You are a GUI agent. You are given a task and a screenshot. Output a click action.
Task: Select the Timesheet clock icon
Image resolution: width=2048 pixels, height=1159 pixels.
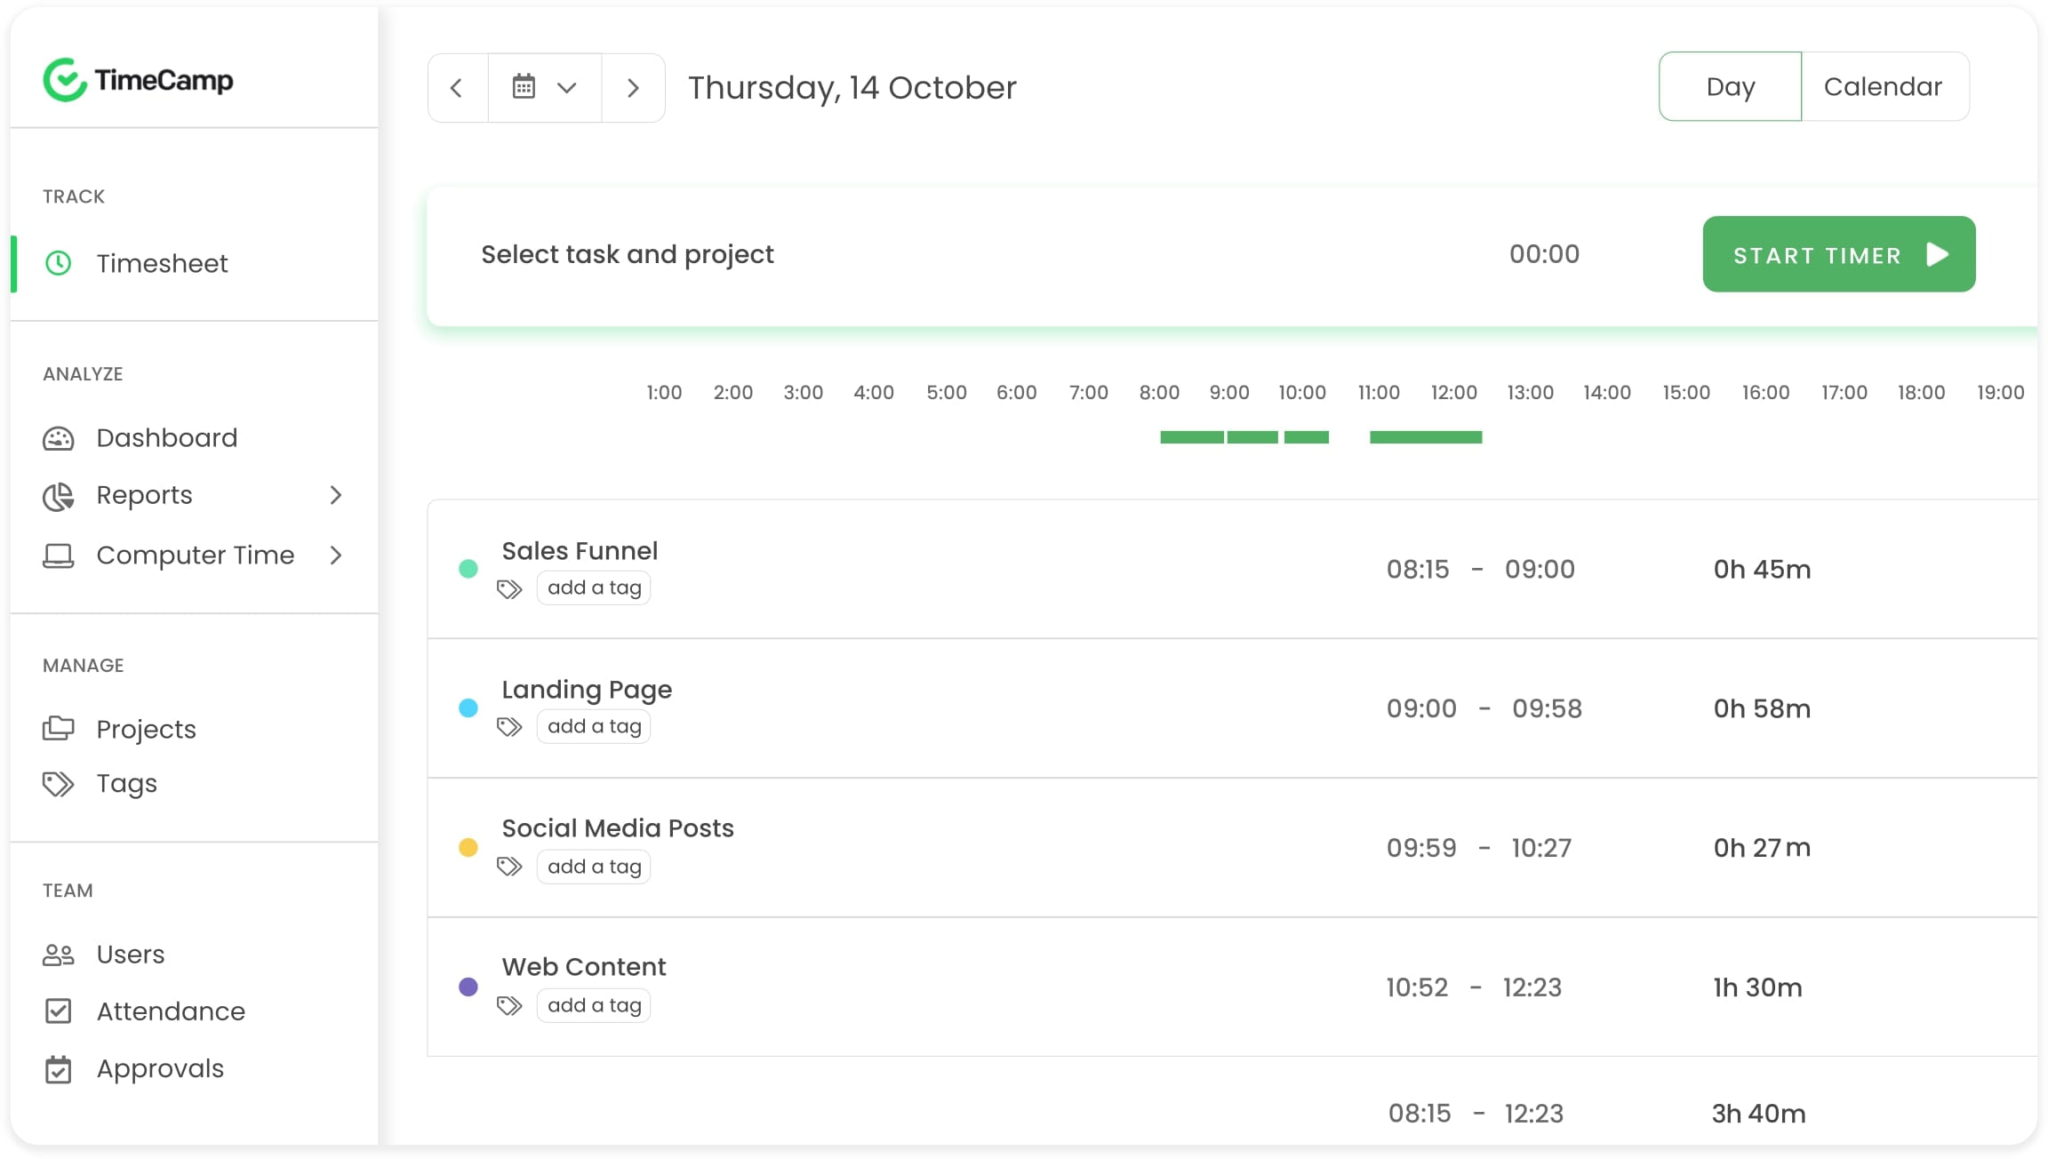[x=58, y=263]
